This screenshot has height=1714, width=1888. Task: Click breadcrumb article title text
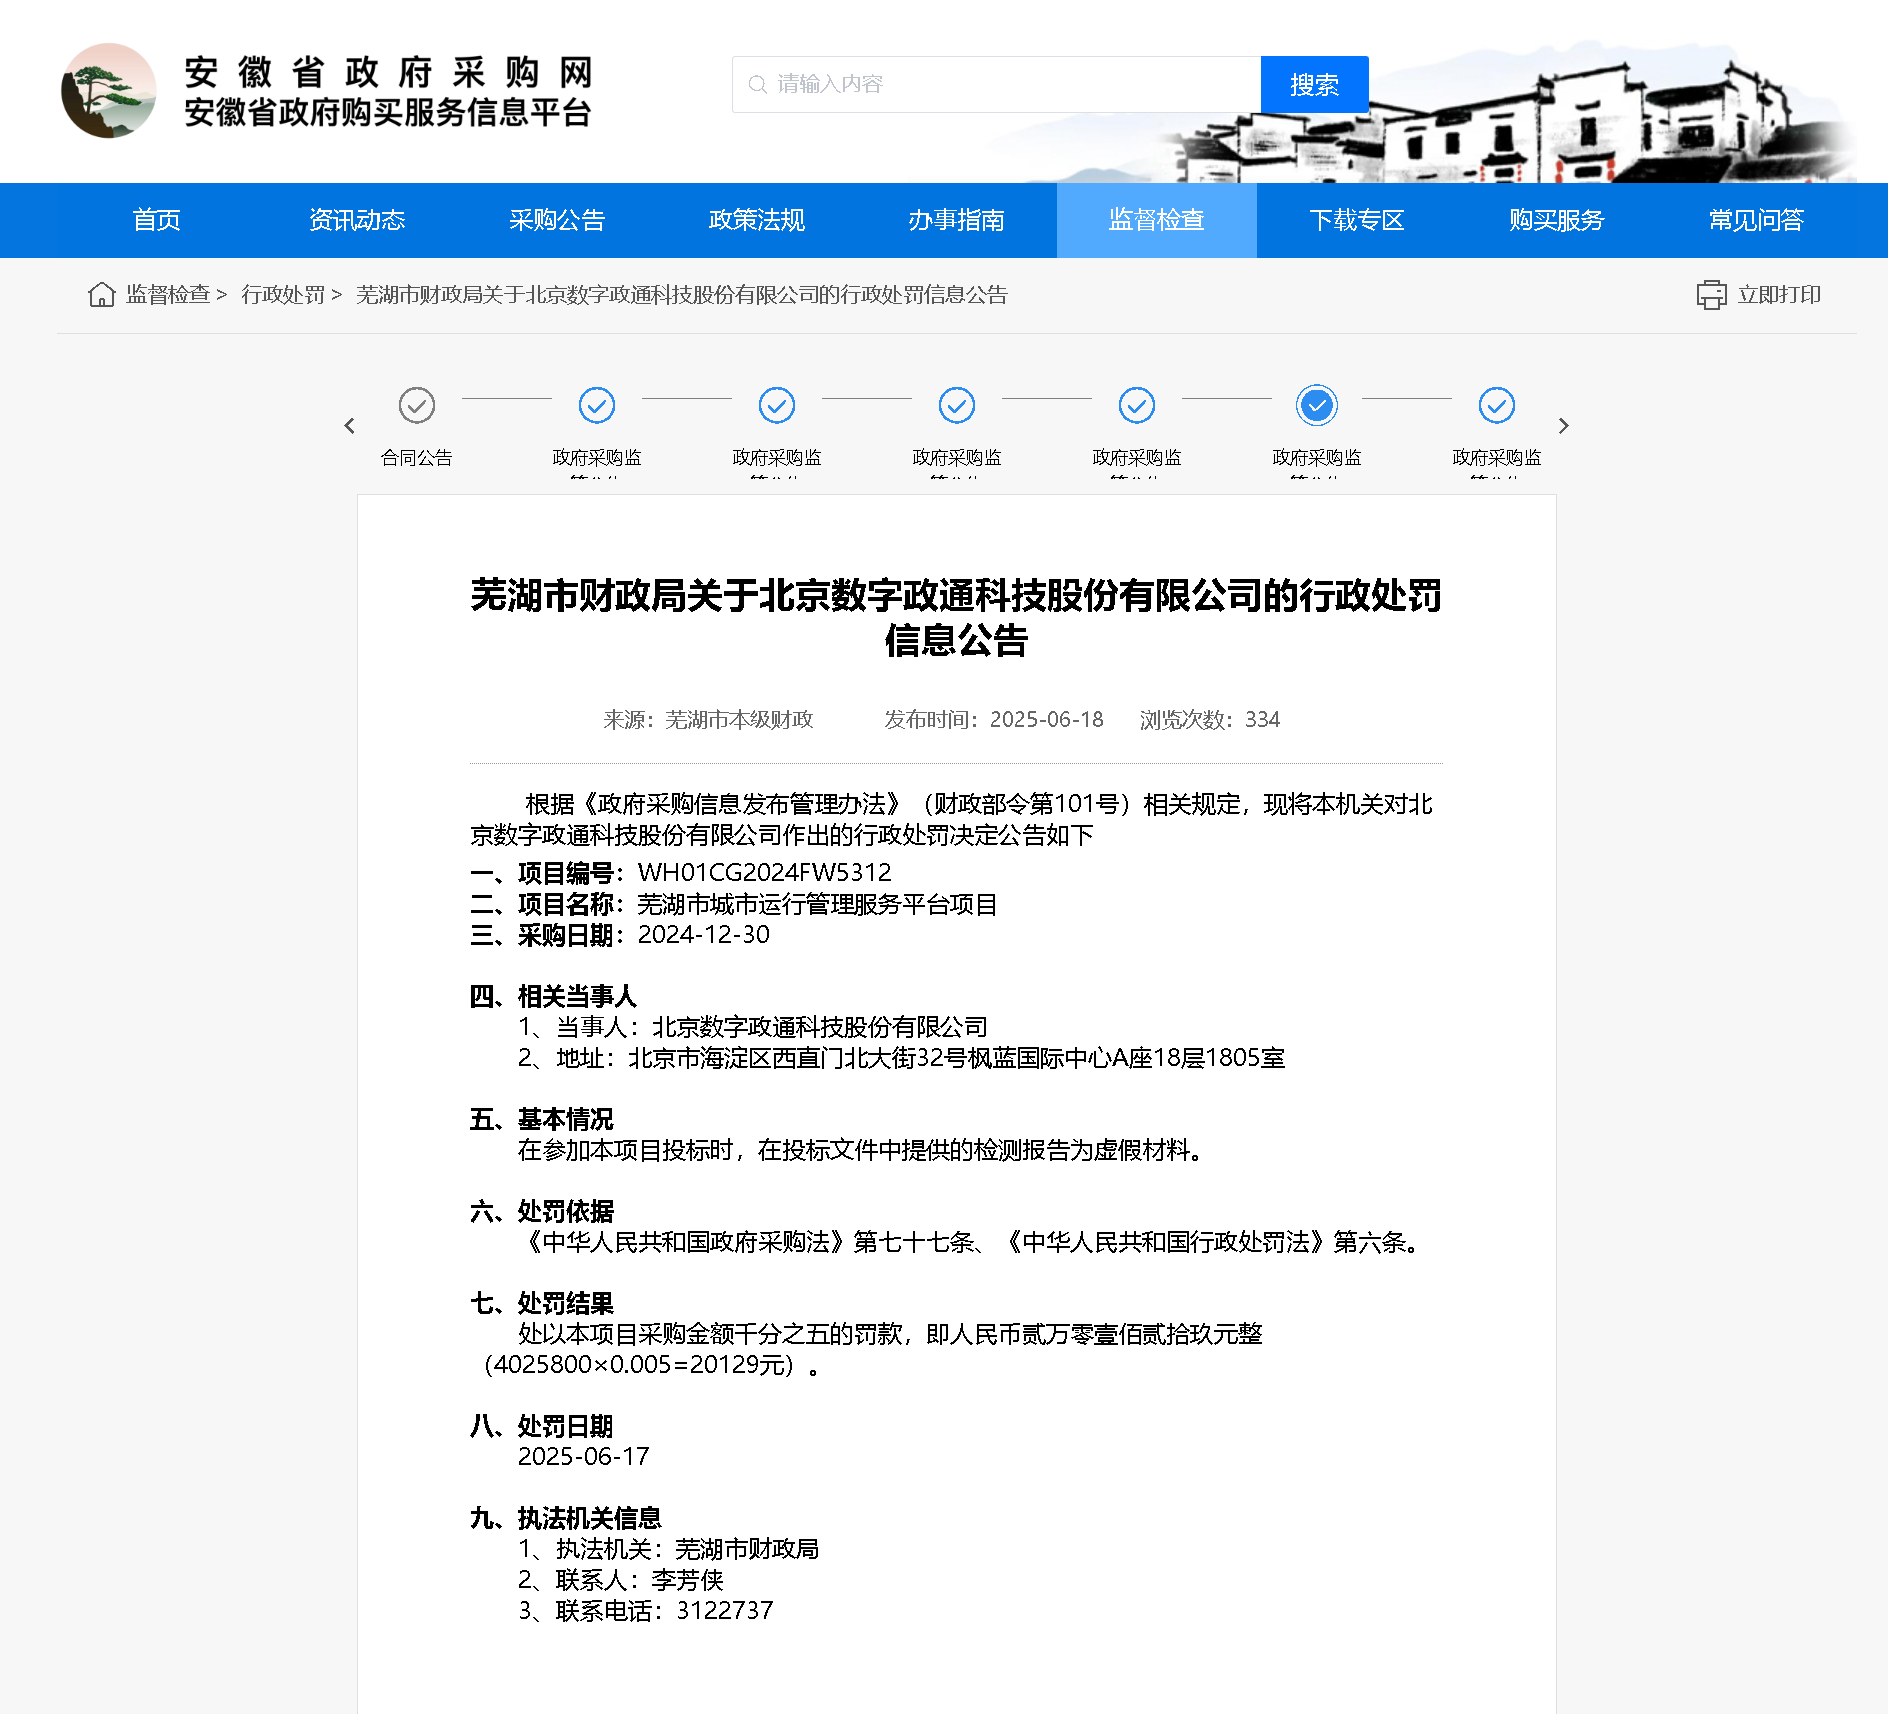pos(682,295)
